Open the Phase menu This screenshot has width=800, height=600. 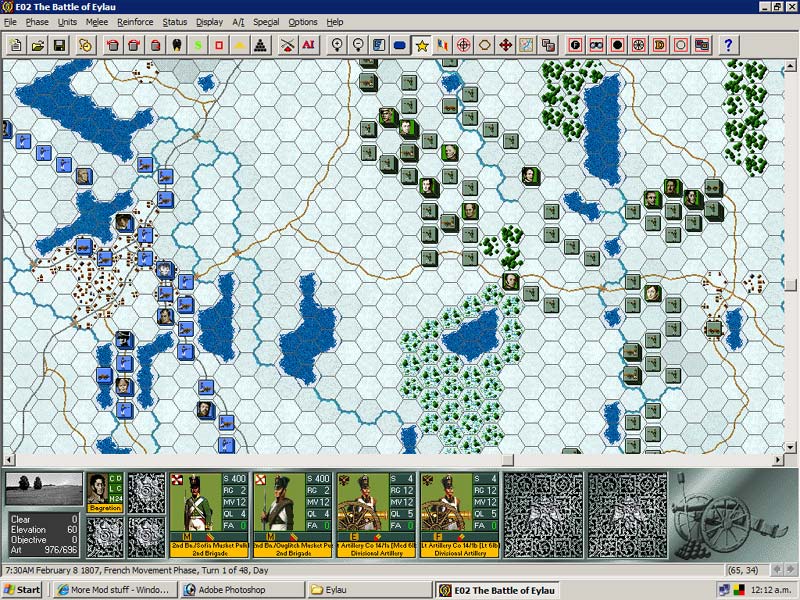click(x=37, y=22)
